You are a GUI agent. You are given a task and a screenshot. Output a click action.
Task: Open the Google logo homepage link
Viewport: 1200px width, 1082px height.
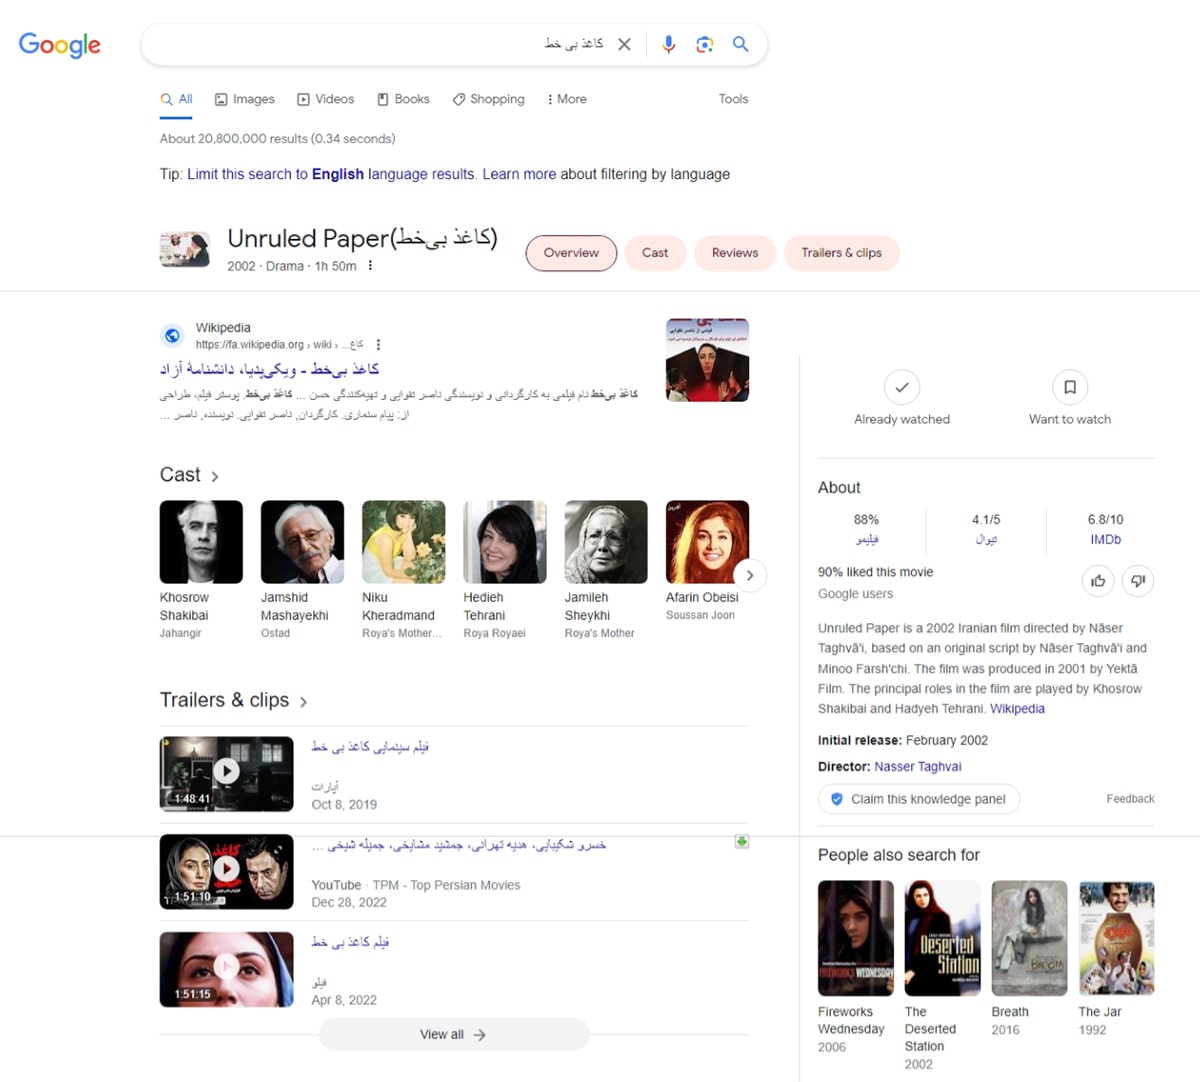pos(60,45)
